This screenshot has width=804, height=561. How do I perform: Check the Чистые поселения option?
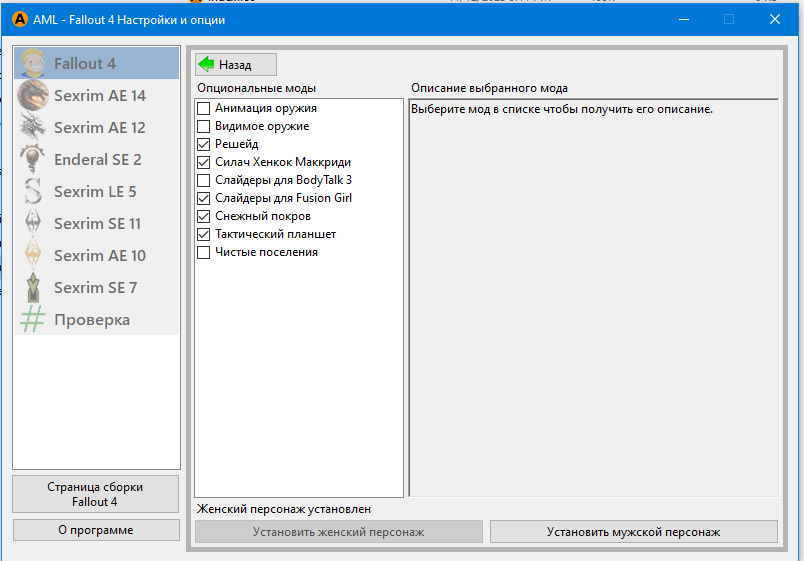(x=204, y=252)
